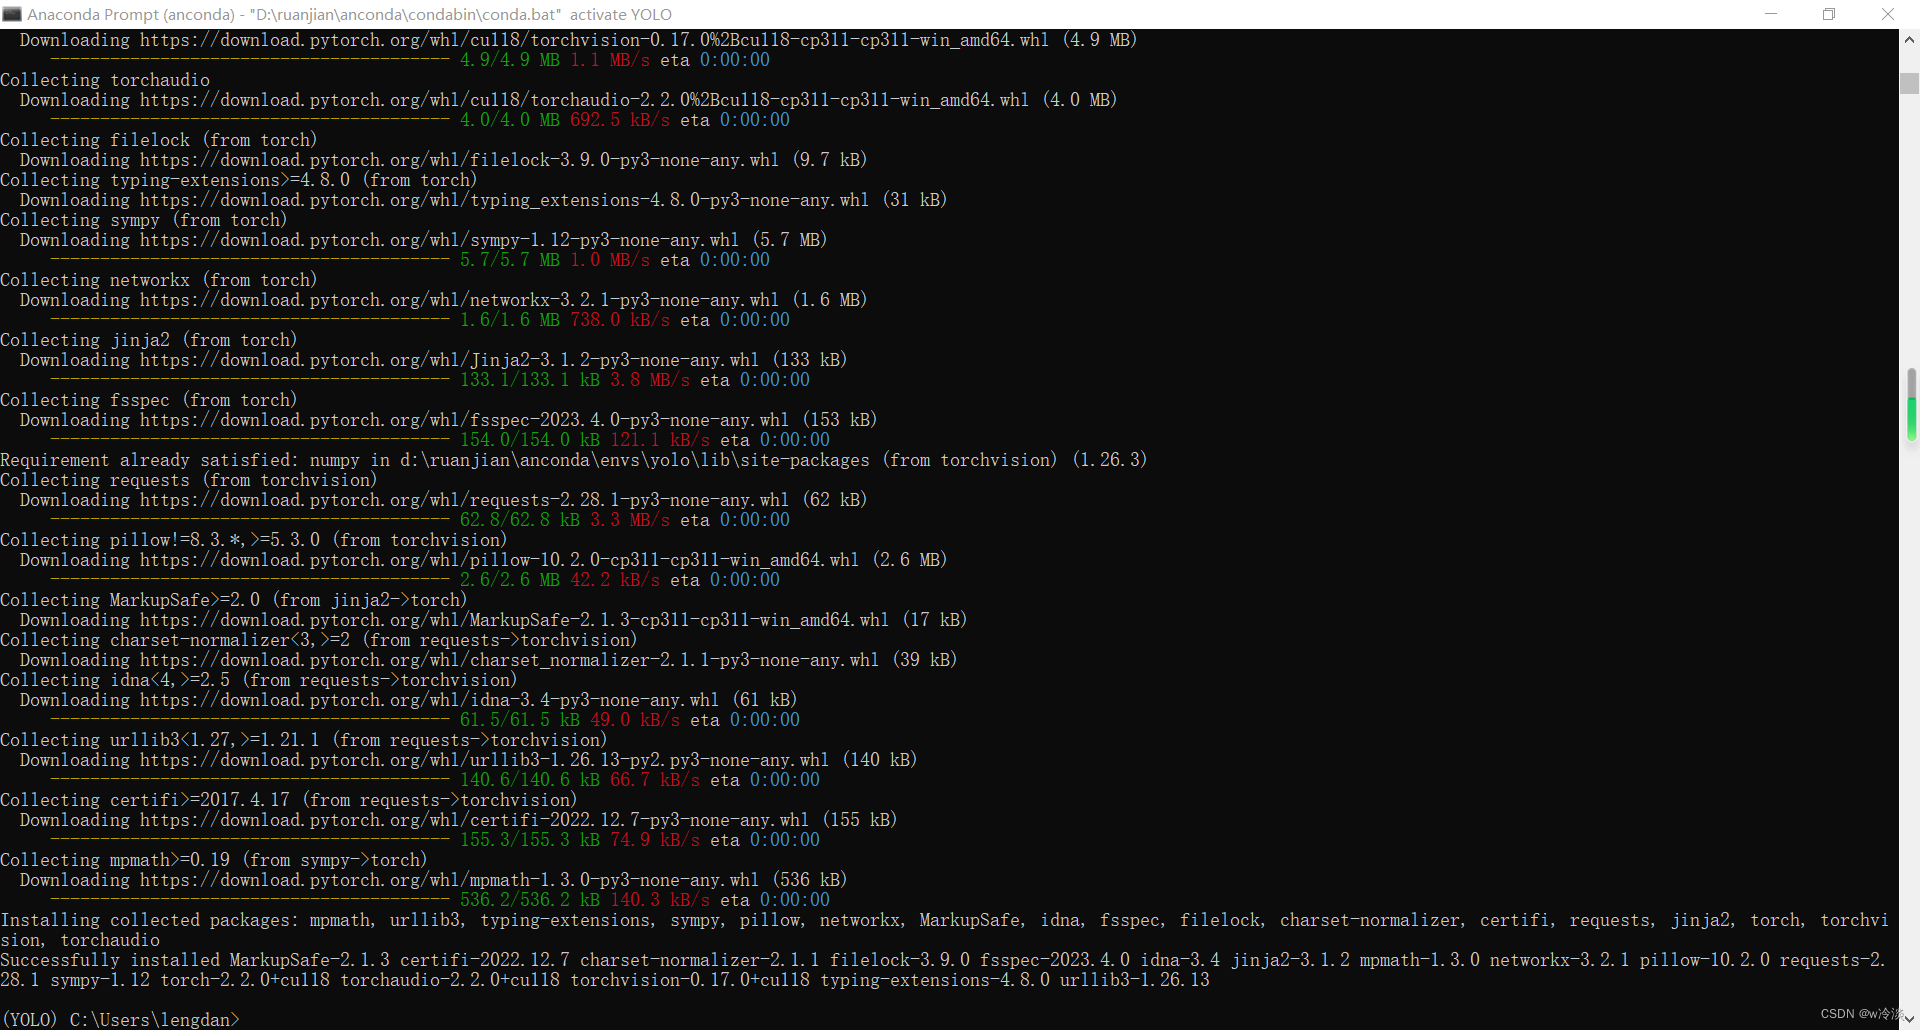This screenshot has height=1030, width=1920.
Task: Click 'Successfully installed MarkupSafe-2.1.3' line
Action: 943,970
